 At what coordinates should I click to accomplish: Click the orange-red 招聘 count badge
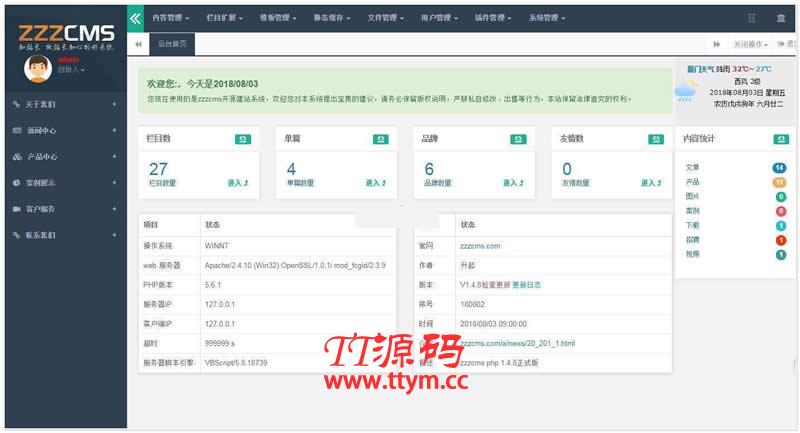[x=781, y=240]
